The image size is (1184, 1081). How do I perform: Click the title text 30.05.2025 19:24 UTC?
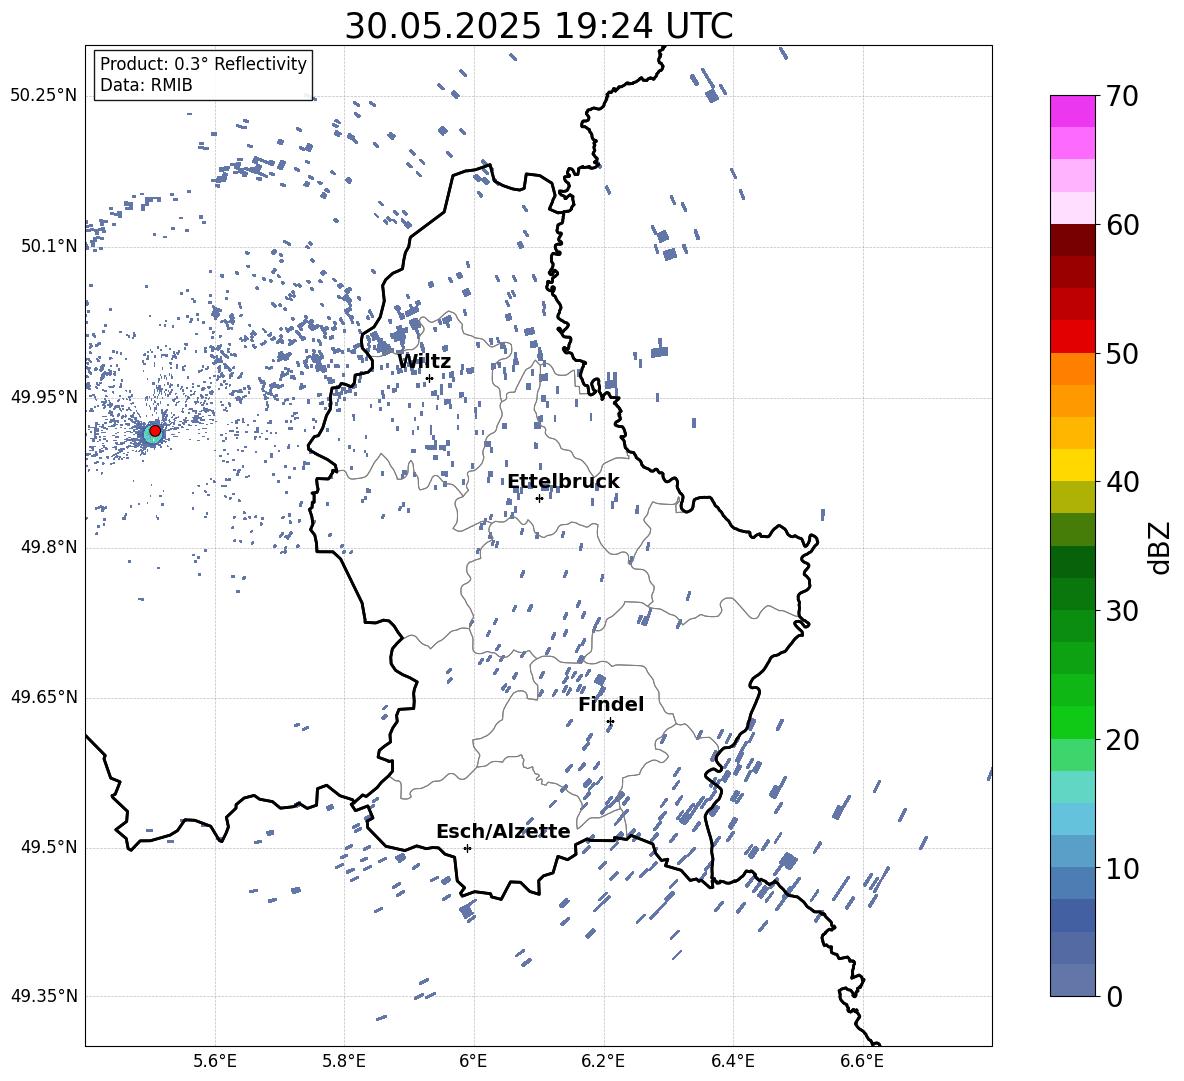coord(538,26)
